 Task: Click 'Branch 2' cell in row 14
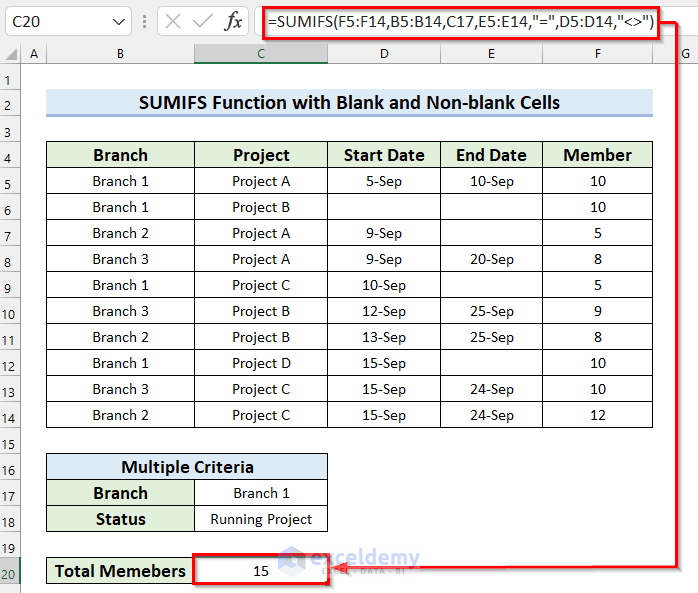[120, 415]
